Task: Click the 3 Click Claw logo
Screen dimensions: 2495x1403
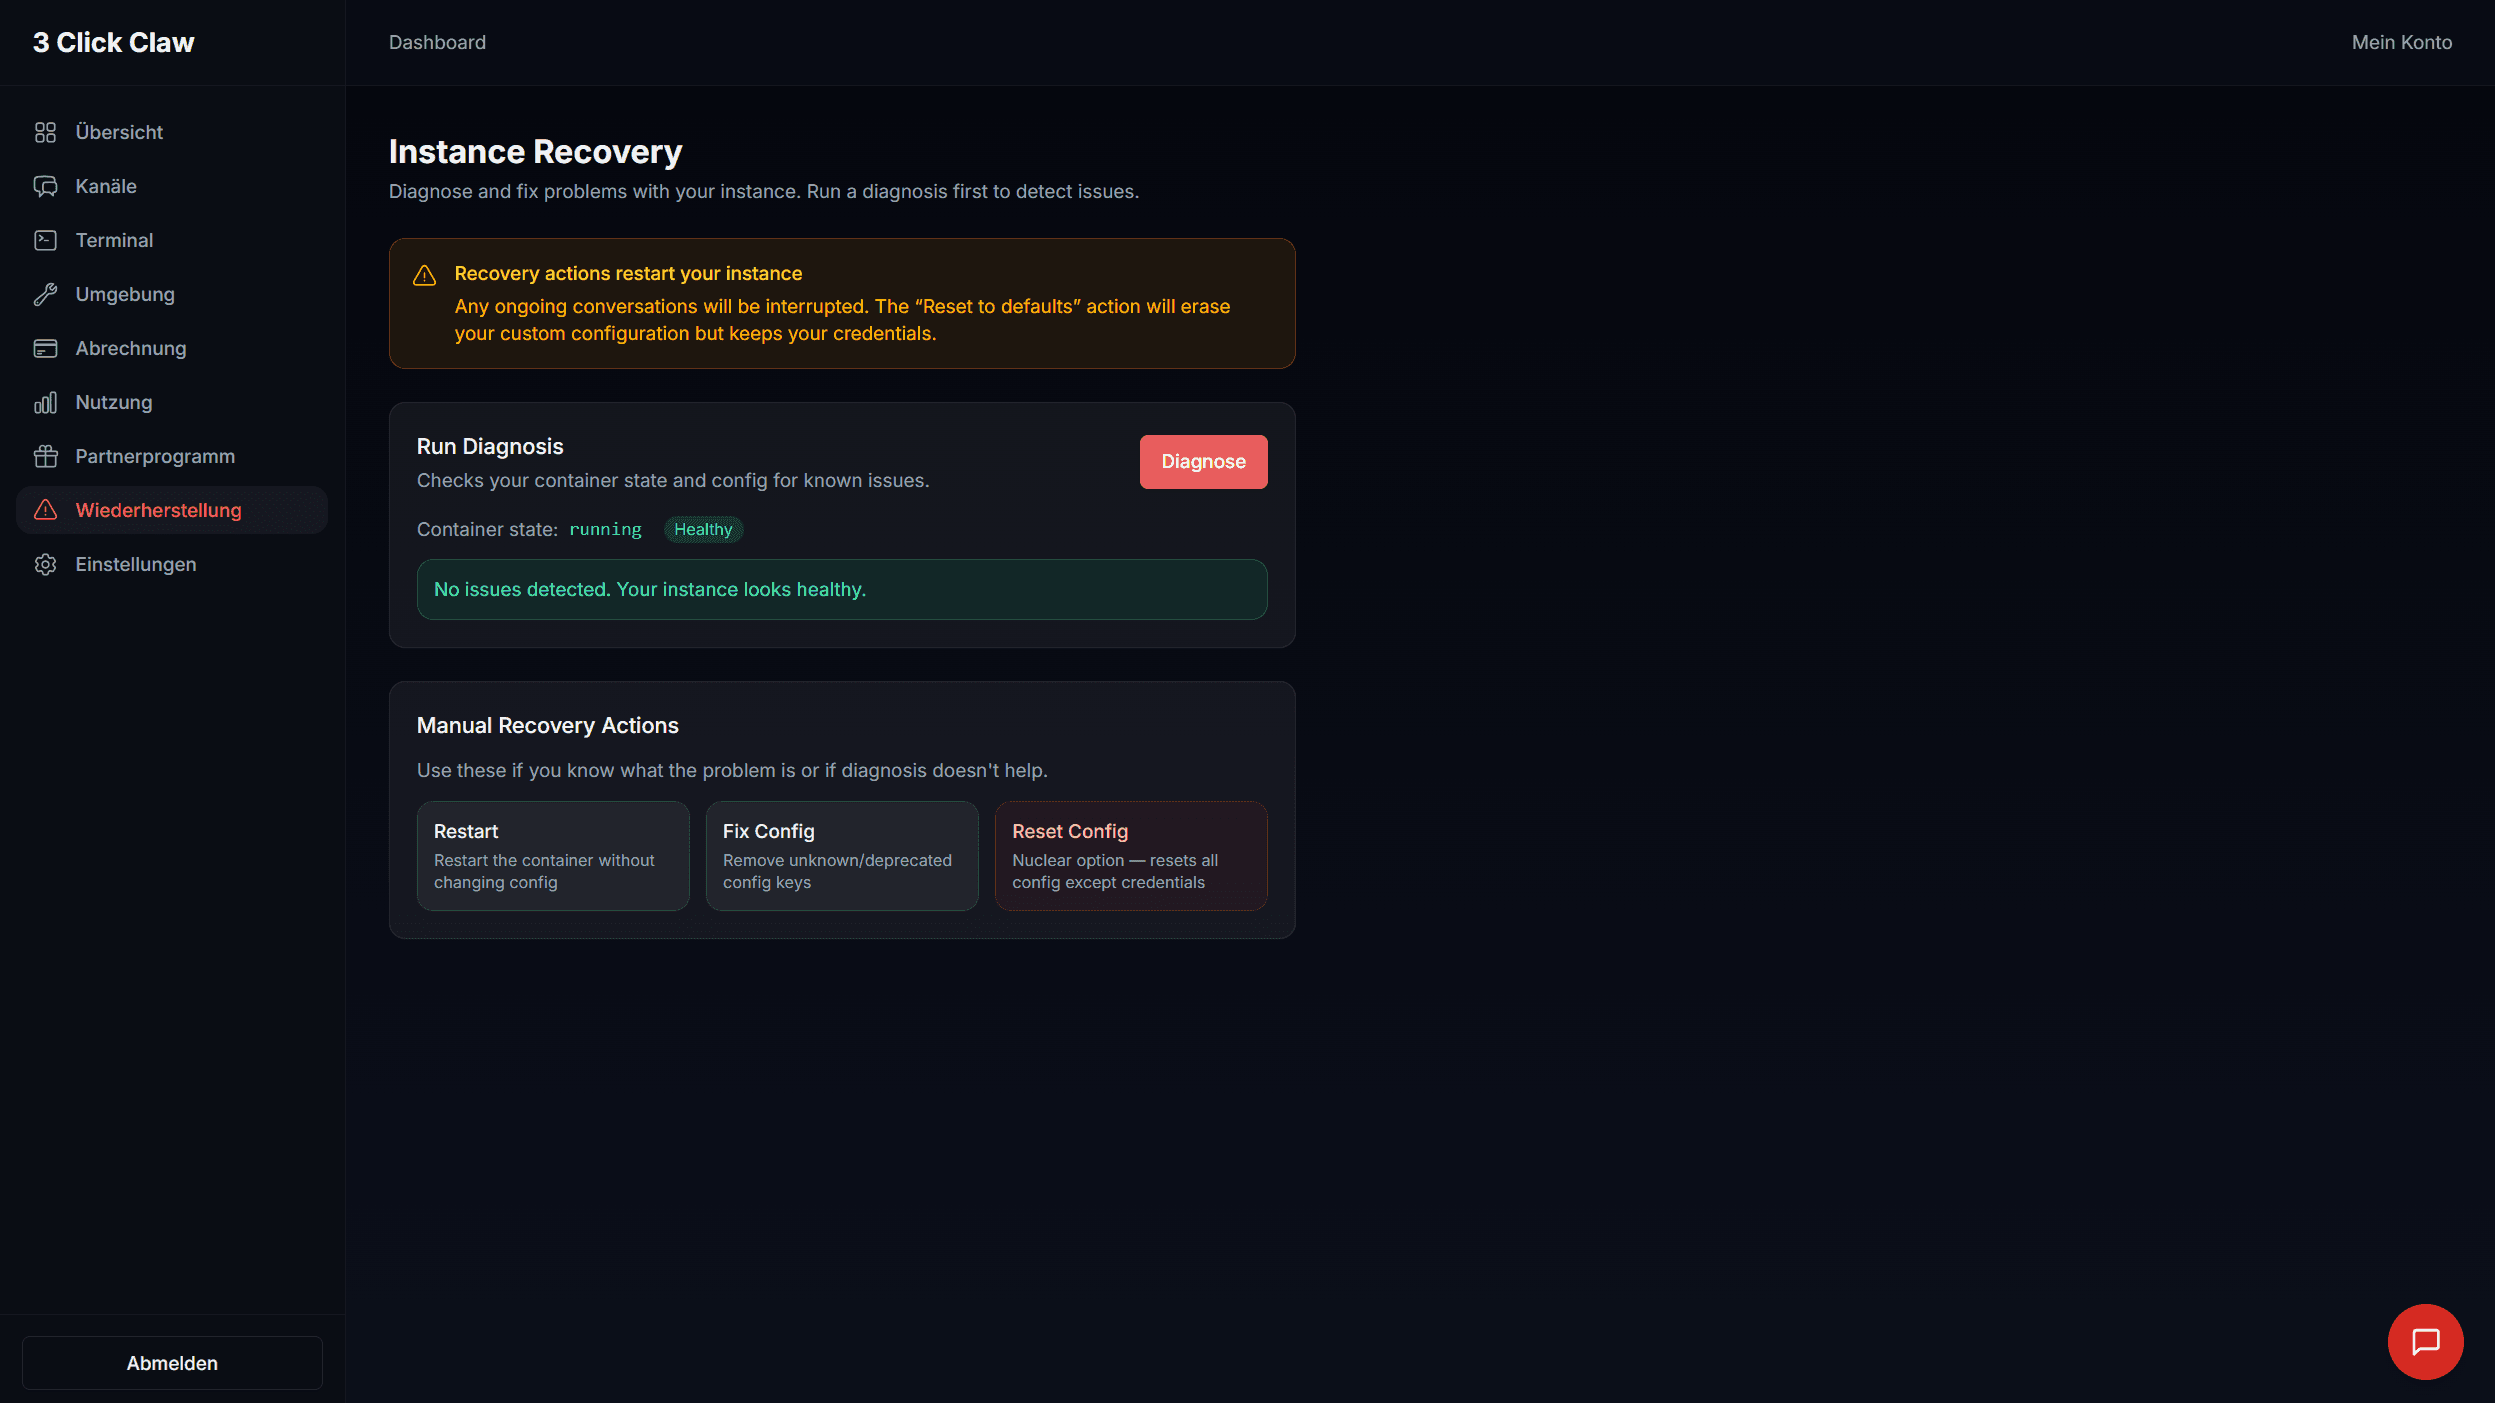Action: click(113, 42)
